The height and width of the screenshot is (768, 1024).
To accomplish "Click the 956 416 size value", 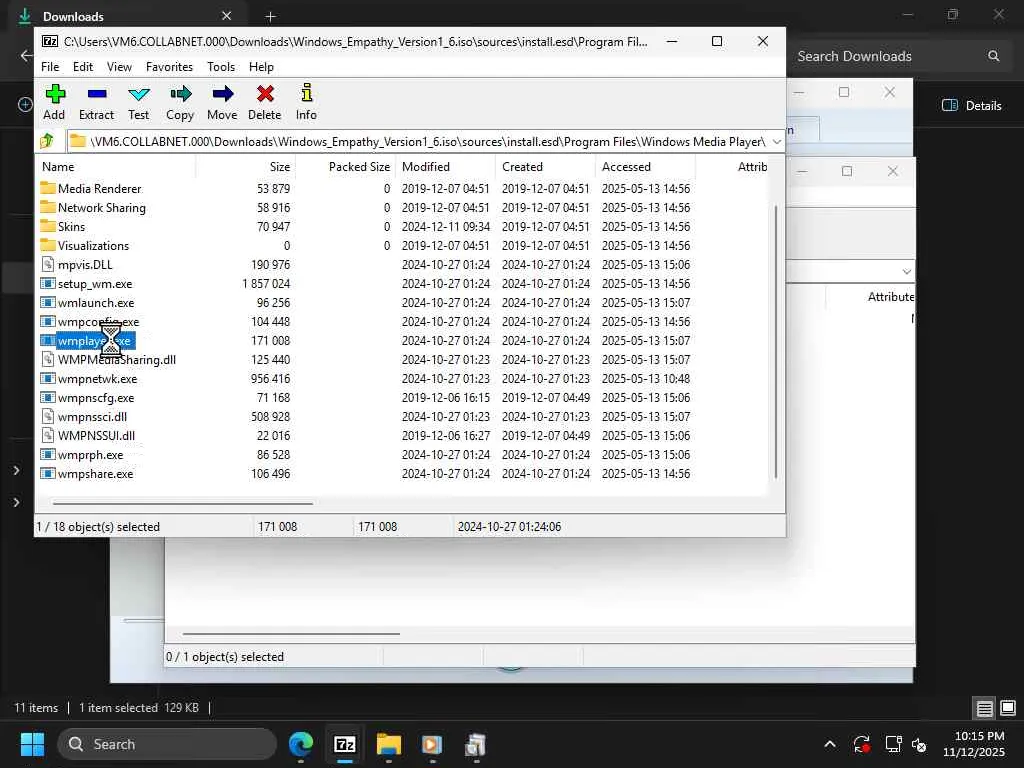I will point(270,379).
